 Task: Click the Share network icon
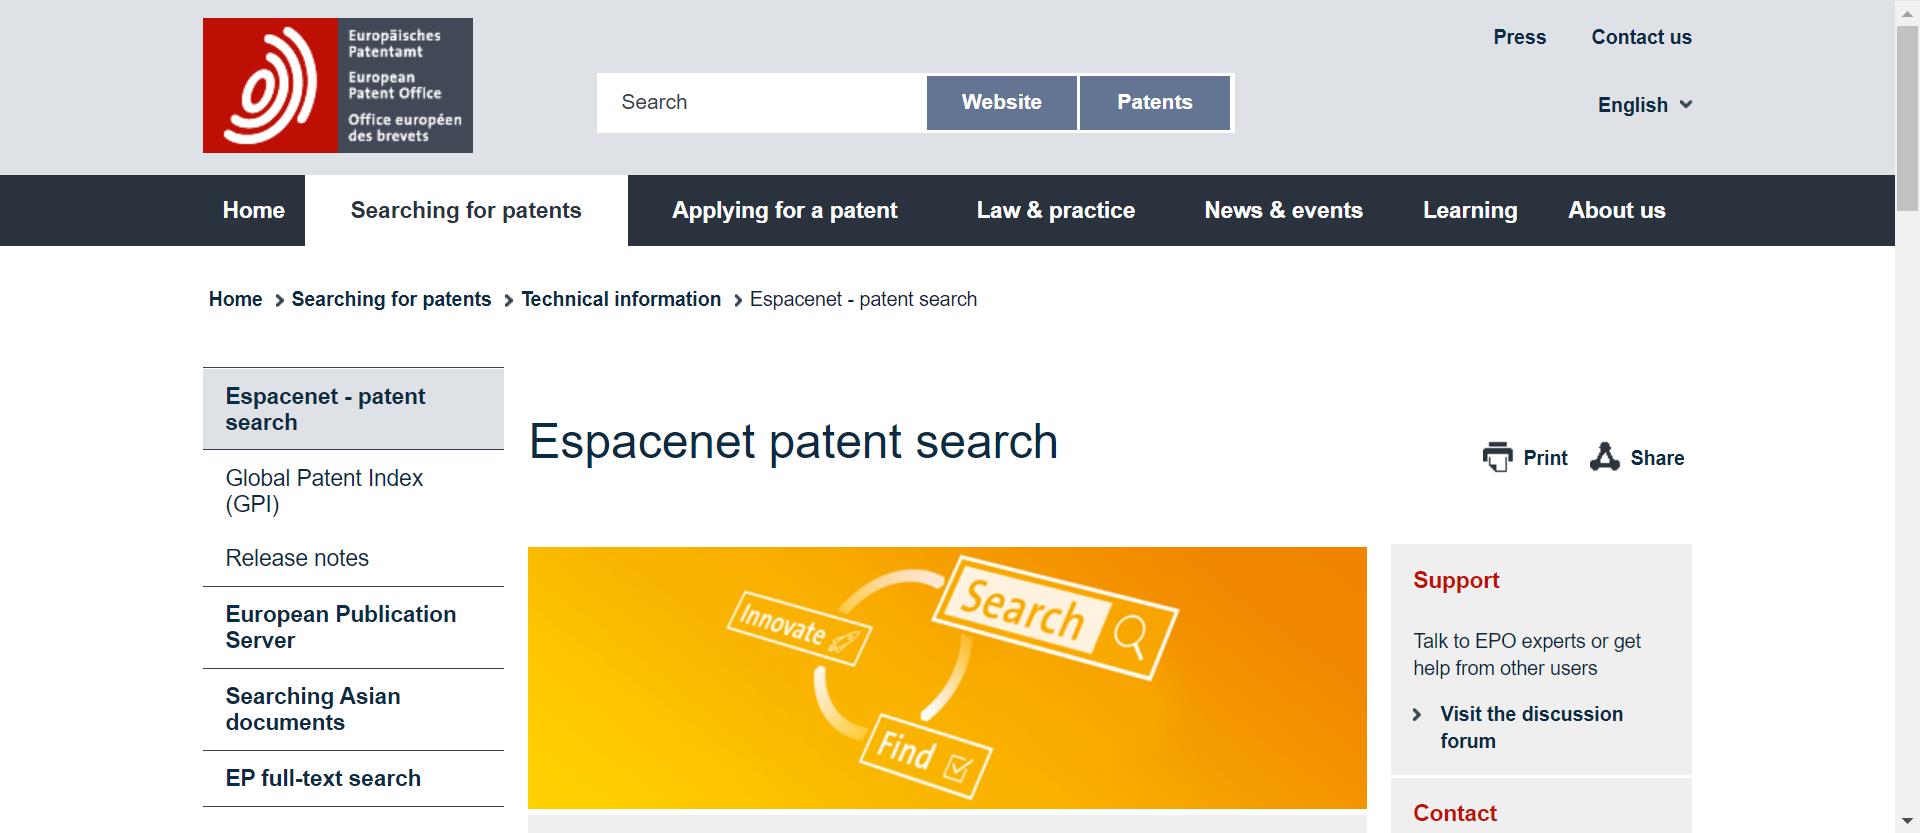[1604, 457]
